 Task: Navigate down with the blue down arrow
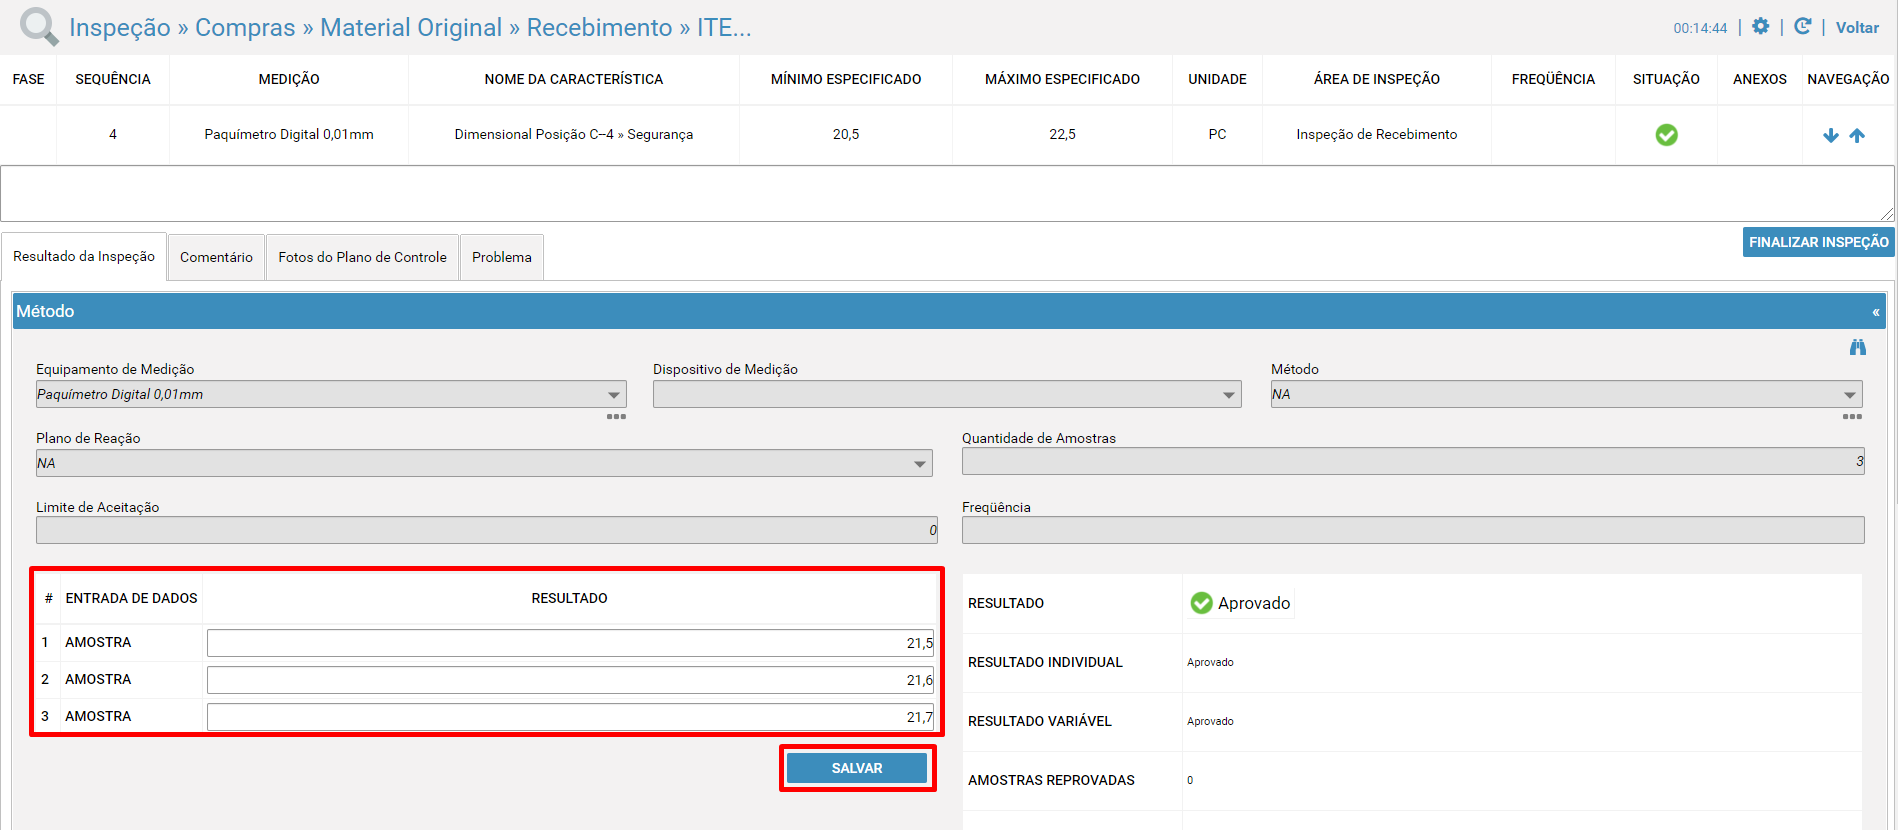pyautogui.click(x=1831, y=135)
